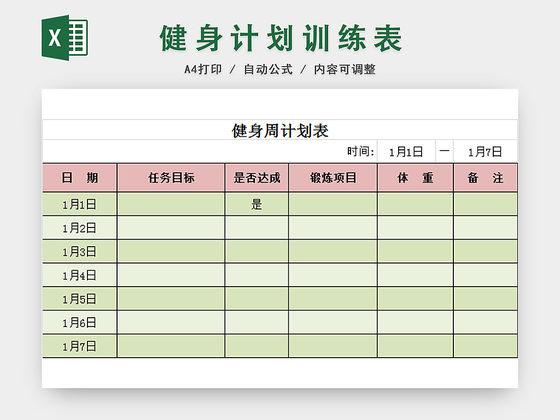Screen dimensions: 560x420
Task: Select the 备注 cell for 1月5日 row
Action: coord(485,299)
